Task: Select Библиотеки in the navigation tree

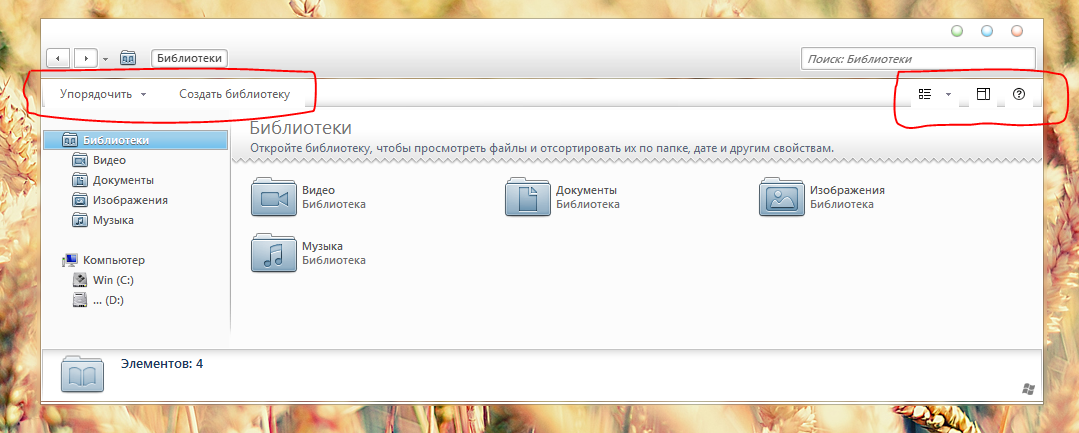Action: [x=135, y=140]
